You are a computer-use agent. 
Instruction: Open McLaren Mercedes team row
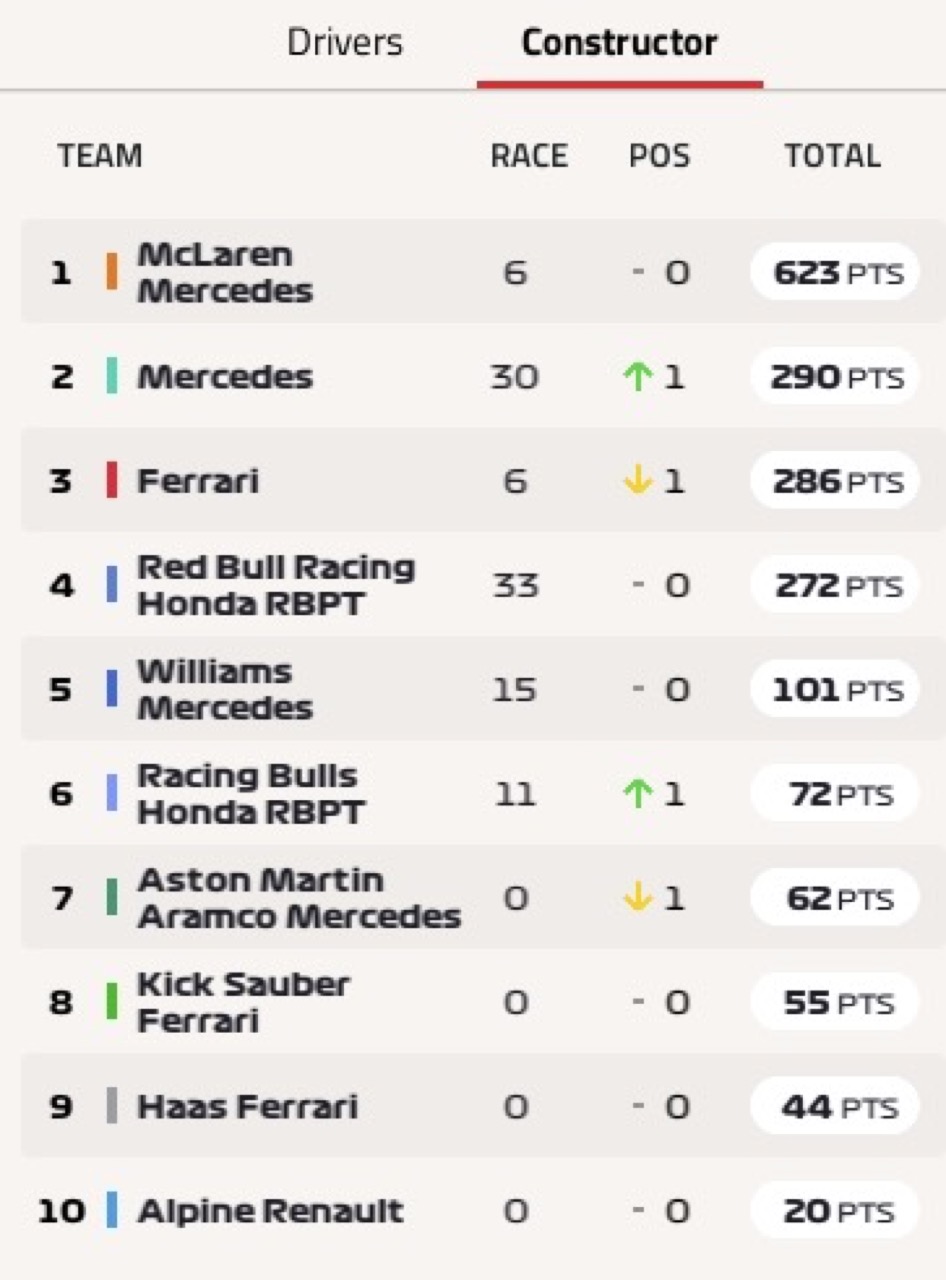(x=482, y=272)
